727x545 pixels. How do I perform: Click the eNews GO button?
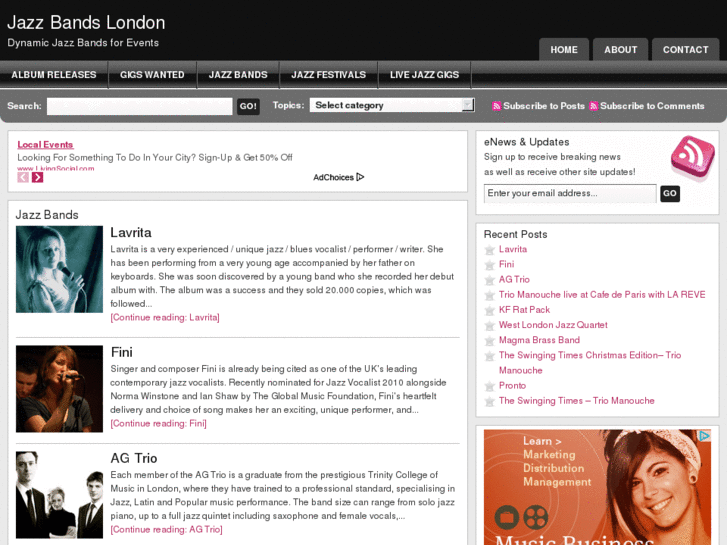670,193
